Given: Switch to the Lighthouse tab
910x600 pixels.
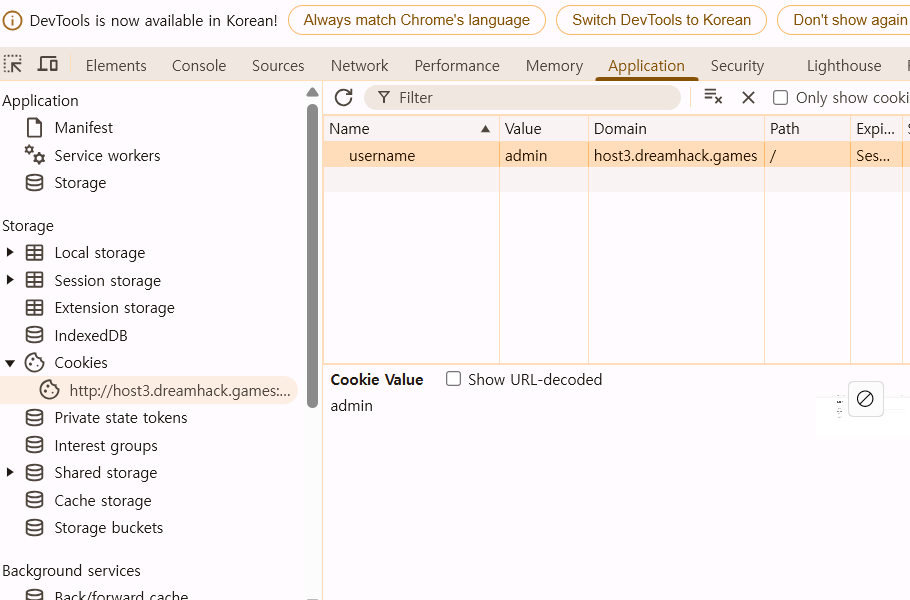Looking at the screenshot, I should coord(844,66).
